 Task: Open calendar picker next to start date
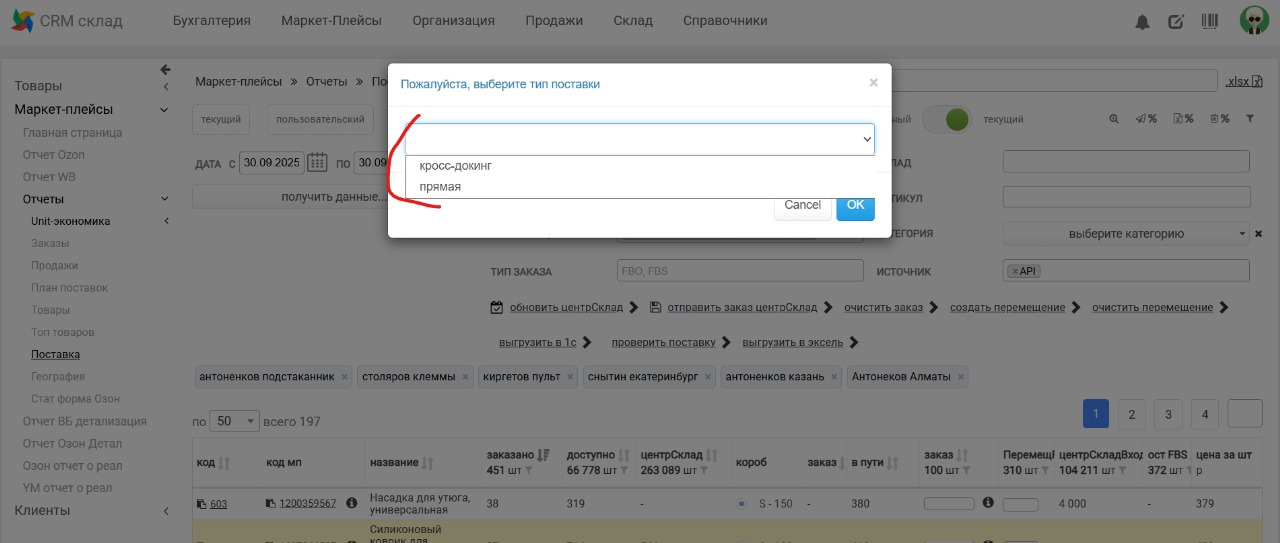(x=317, y=162)
